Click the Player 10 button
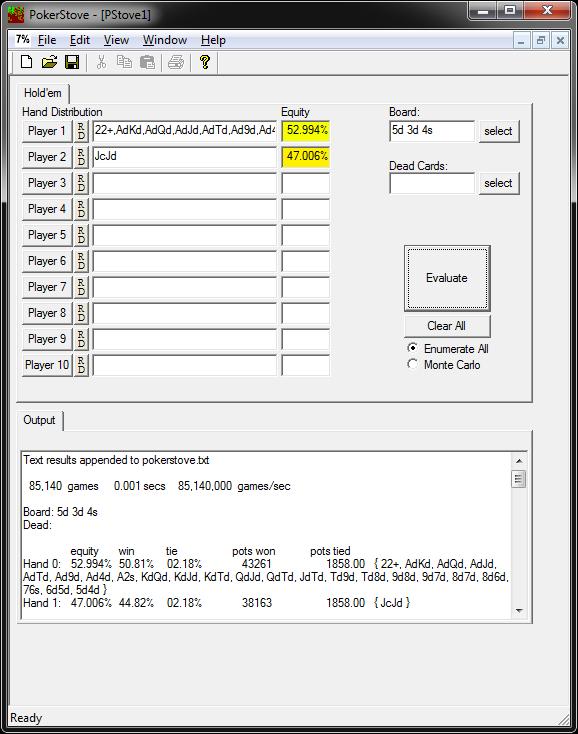 [47, 365]
